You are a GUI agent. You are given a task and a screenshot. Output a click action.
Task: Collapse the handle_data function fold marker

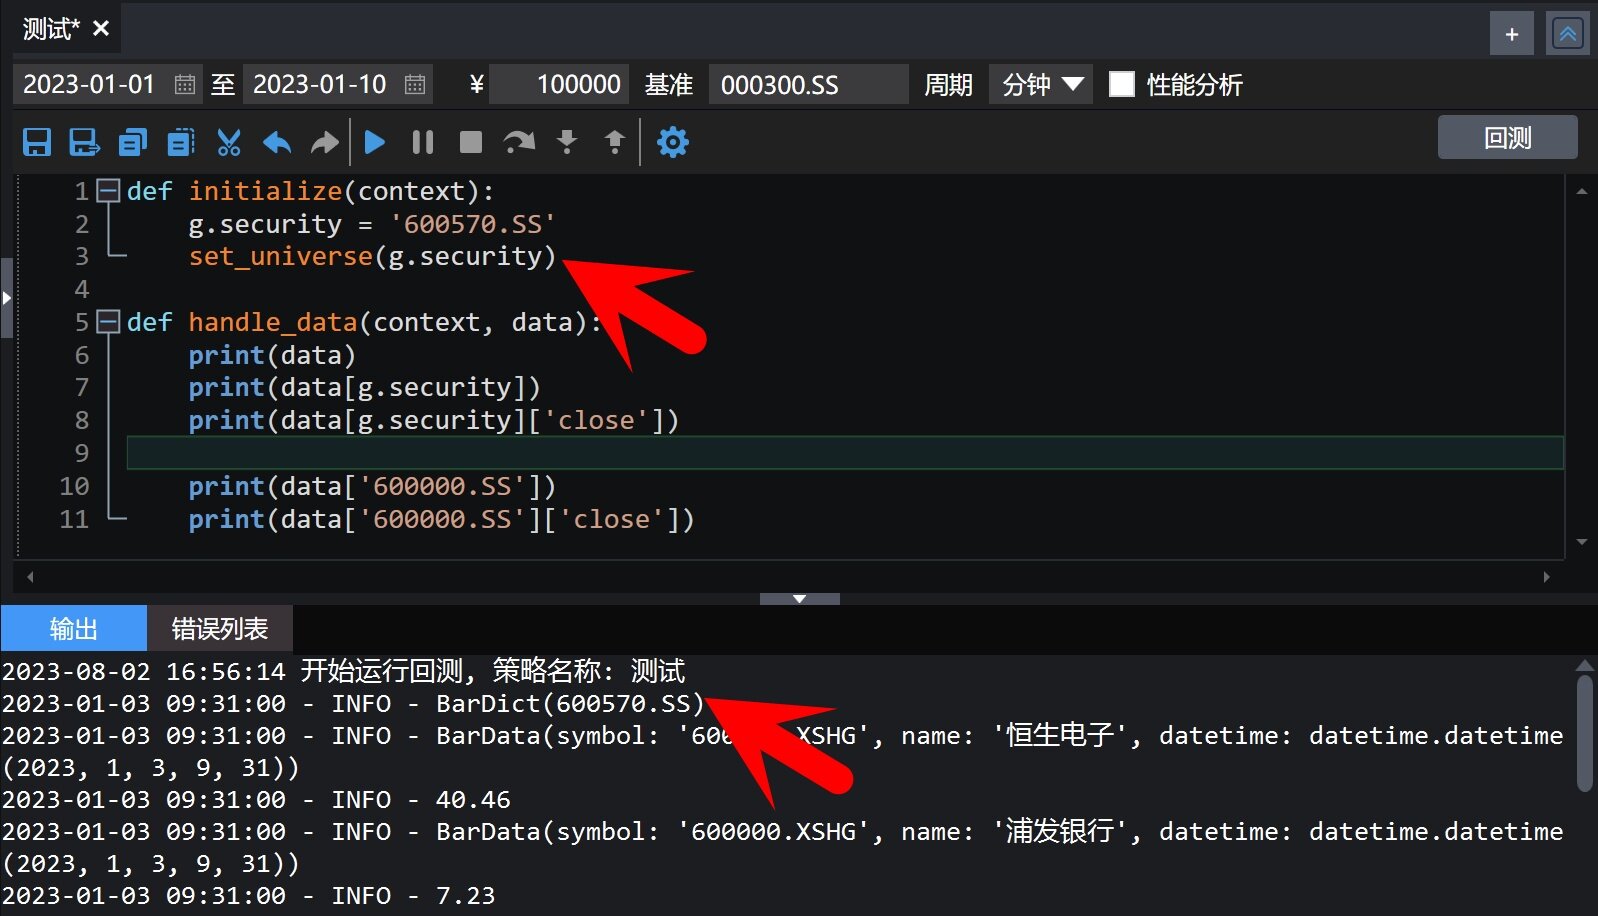pos(108,322)
